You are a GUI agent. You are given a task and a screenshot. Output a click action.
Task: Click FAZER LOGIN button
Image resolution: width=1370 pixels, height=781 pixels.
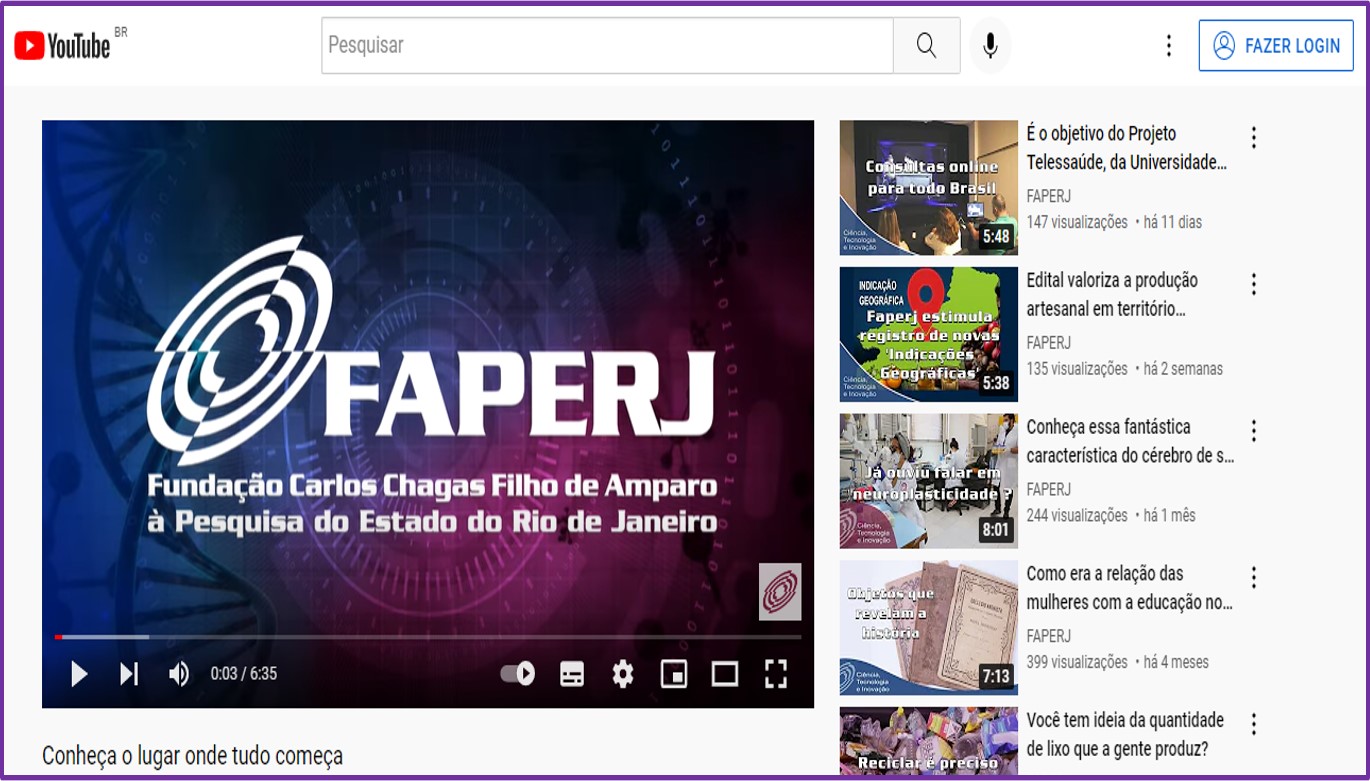[x=1276, y=46]
